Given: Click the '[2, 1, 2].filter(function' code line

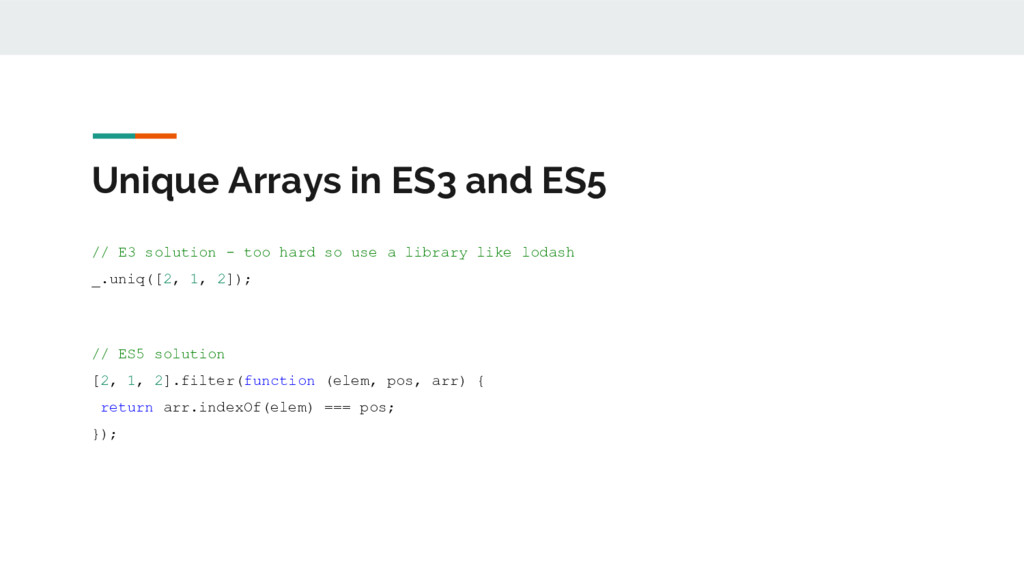Looking at the screenshot, I should pos(289,381).
